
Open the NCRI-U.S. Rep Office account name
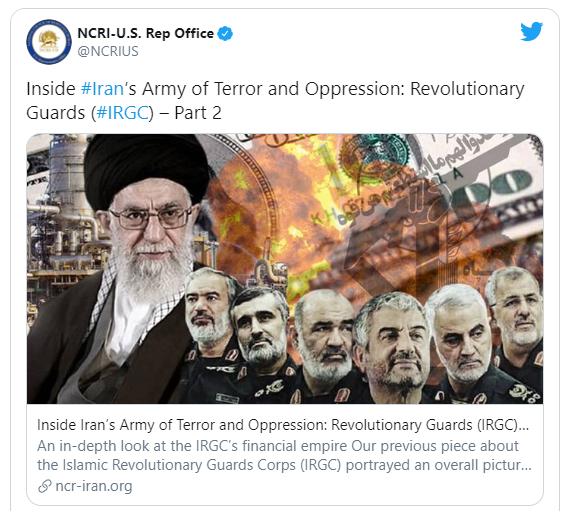(145, 33)
